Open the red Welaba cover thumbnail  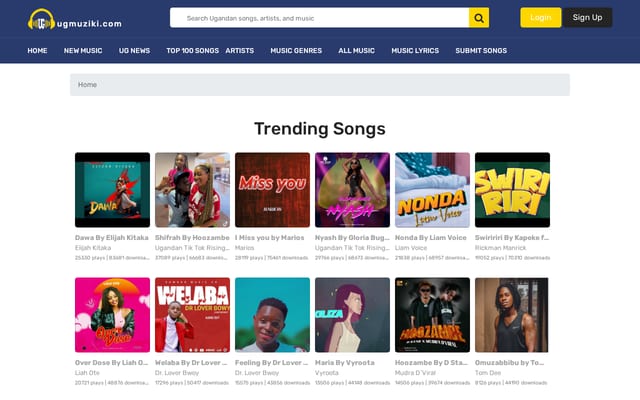click(192, 315)
